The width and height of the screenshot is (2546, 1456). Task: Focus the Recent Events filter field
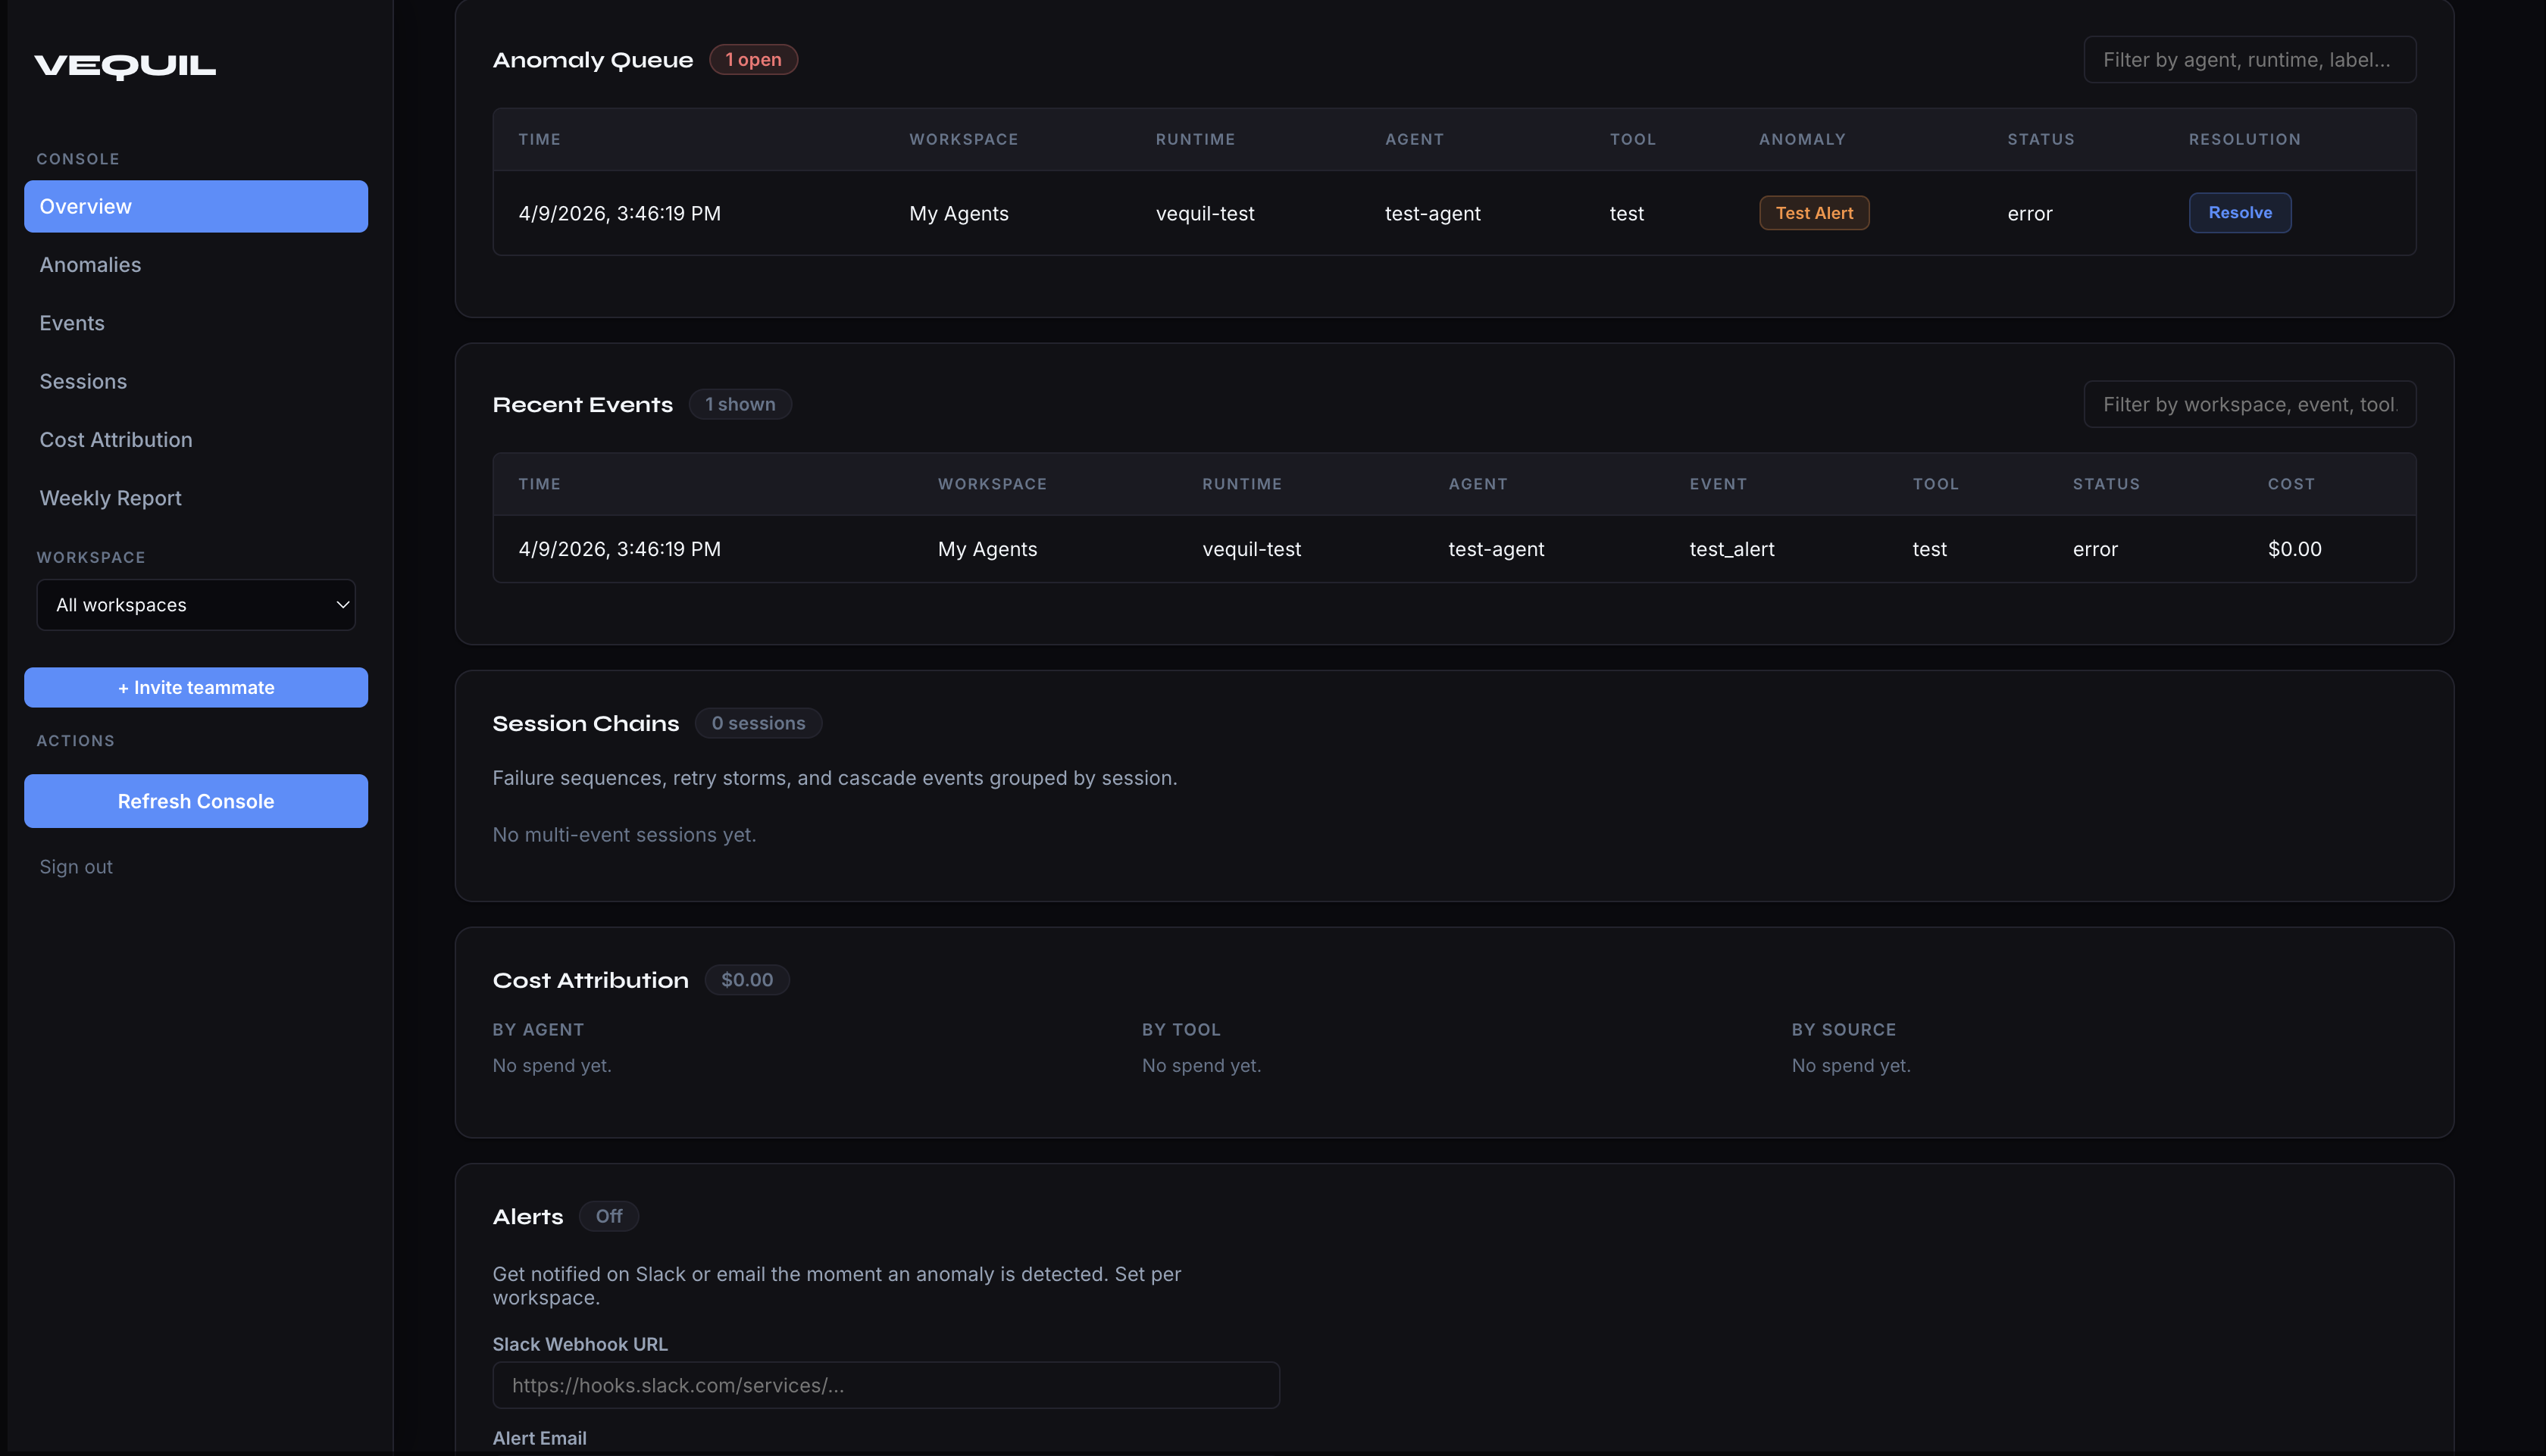[2249, 405]
